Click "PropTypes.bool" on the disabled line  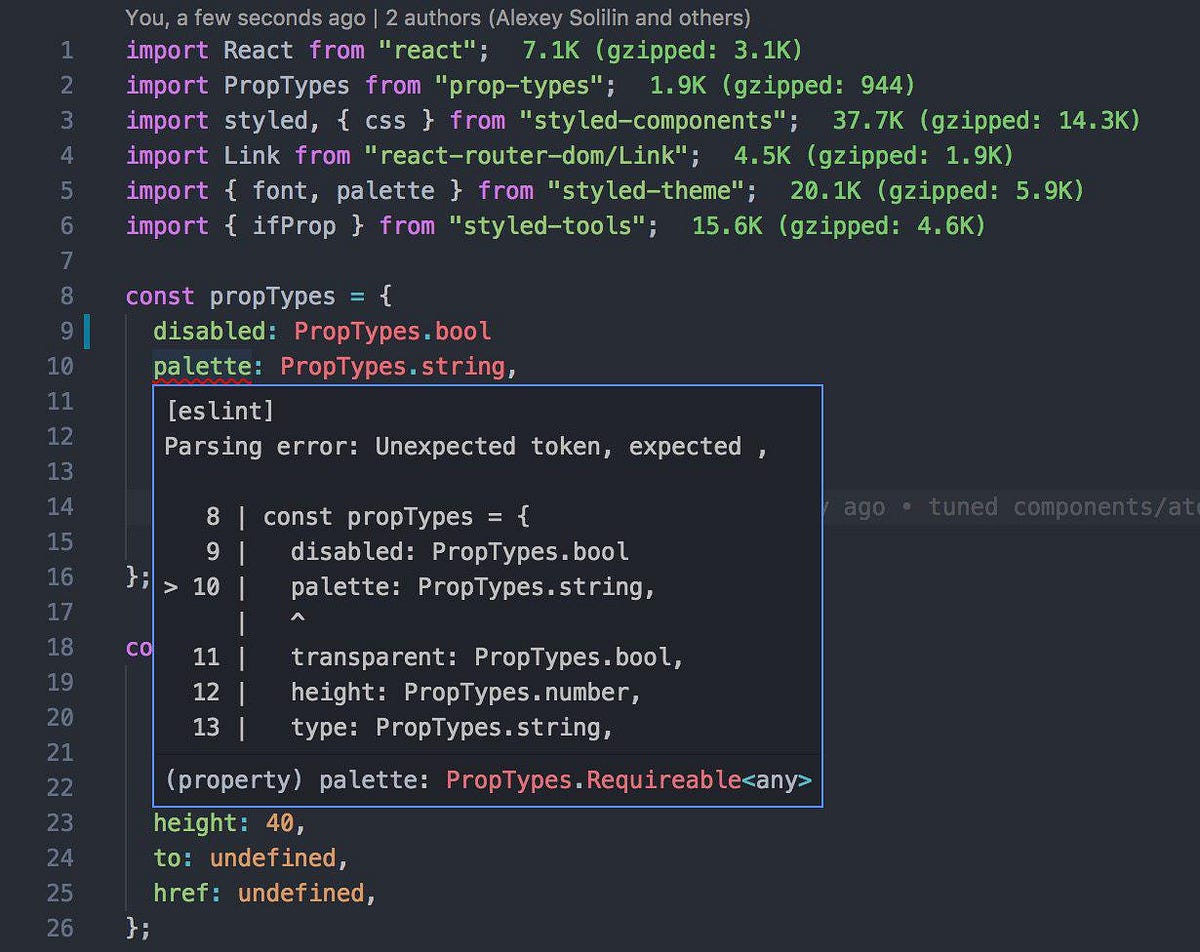(x=391, y=331)
